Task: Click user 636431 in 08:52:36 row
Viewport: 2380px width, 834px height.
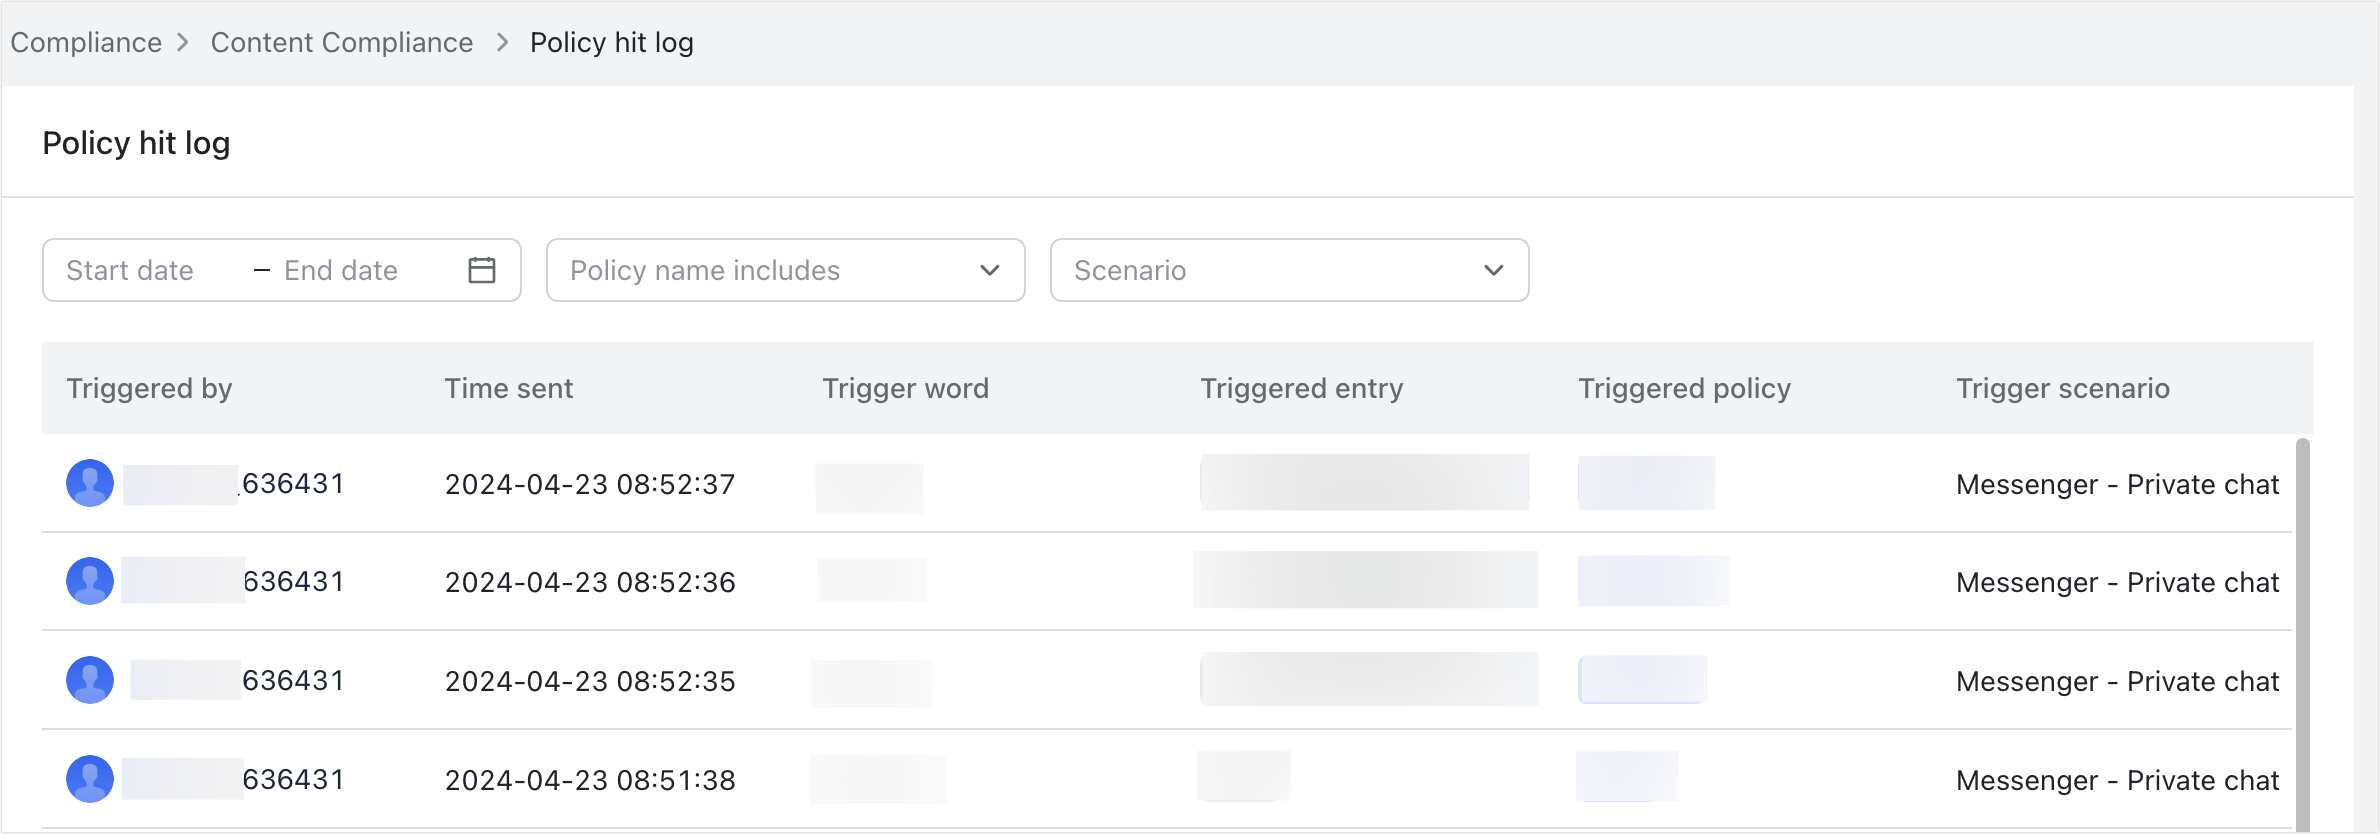Action: tap(293, 582)
